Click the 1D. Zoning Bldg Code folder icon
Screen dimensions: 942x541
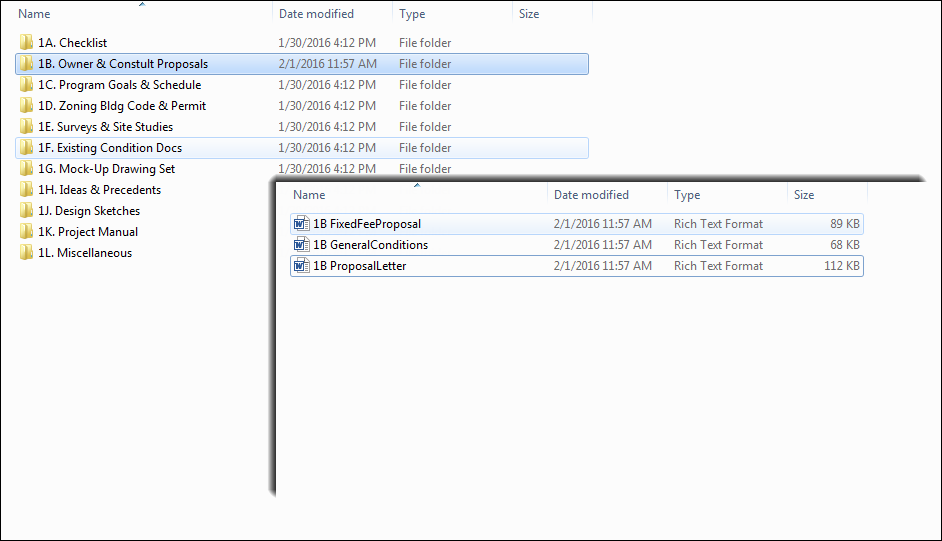[26, 106]
